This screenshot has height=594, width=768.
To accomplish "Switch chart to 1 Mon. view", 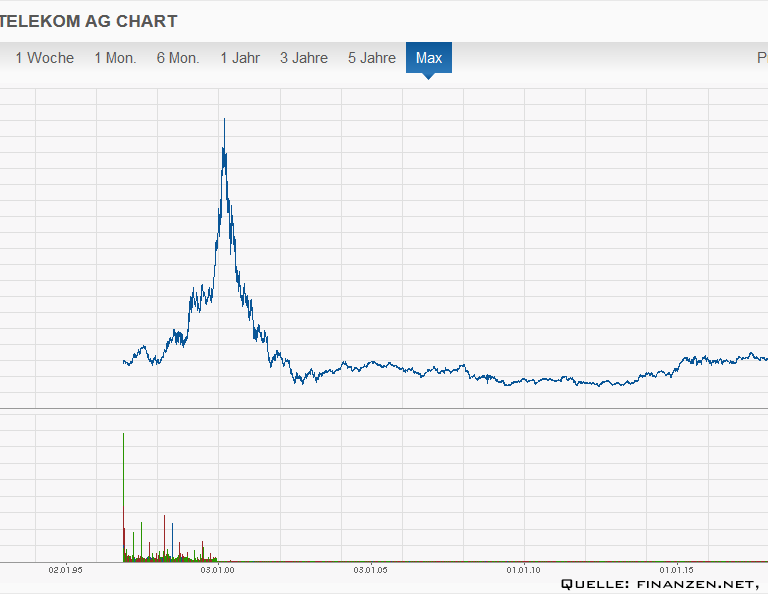I will coord(115,58).
